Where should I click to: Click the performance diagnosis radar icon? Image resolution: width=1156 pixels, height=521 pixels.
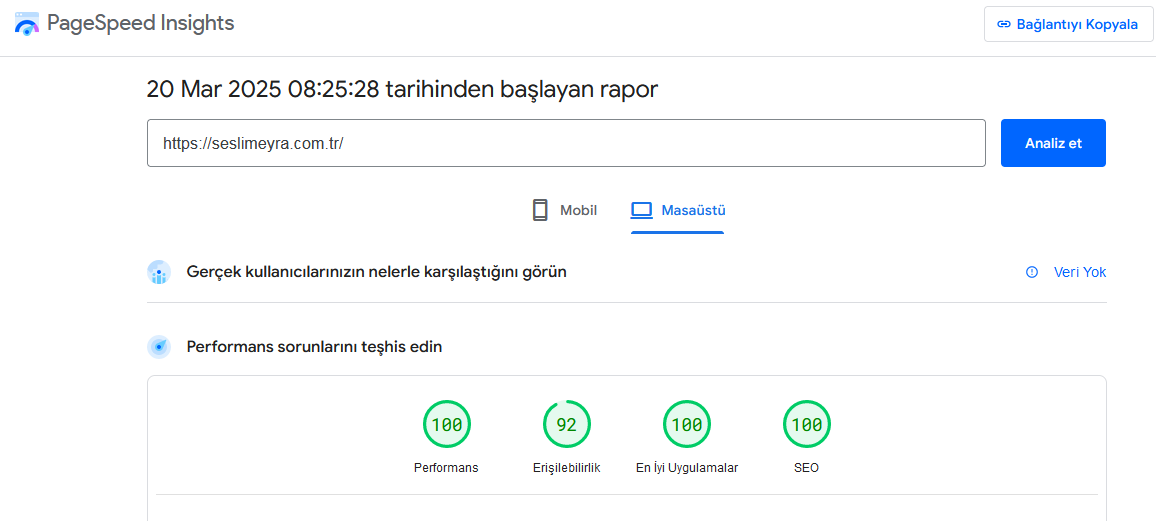pos(159,346)
